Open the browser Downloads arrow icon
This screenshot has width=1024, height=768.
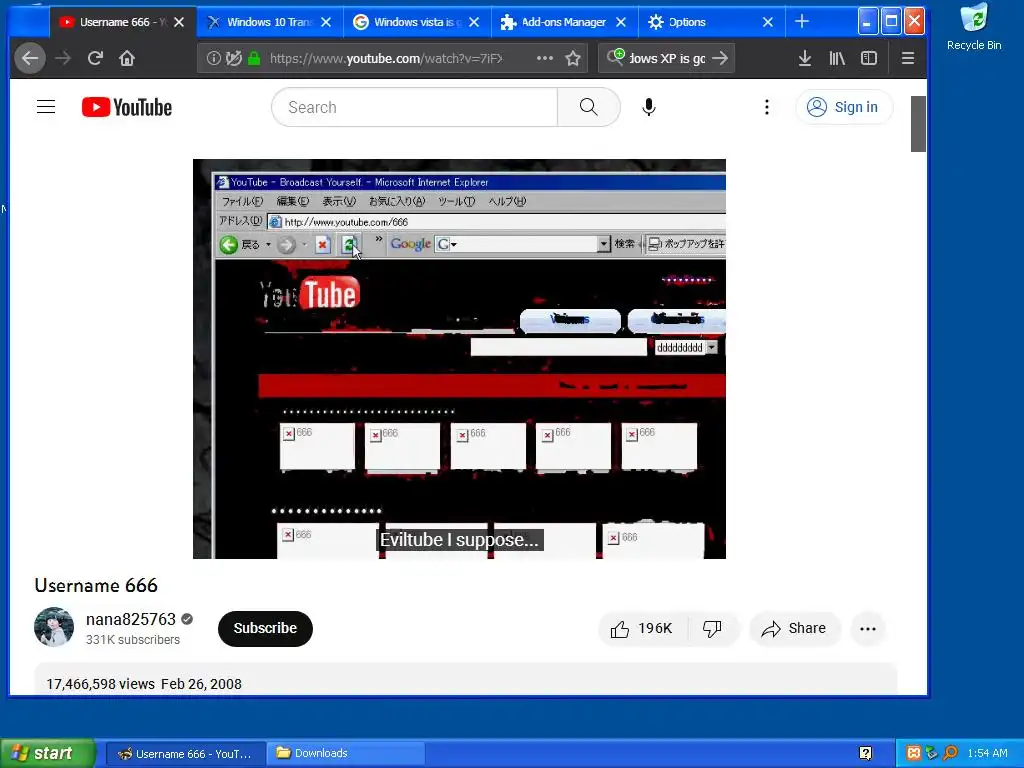(805, 59)
